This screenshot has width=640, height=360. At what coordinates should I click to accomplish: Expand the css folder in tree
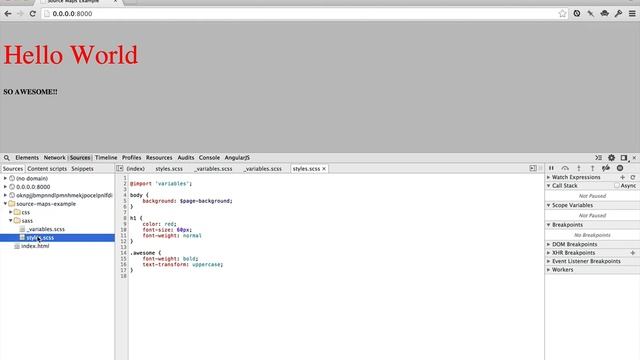[x=11, y=212]
